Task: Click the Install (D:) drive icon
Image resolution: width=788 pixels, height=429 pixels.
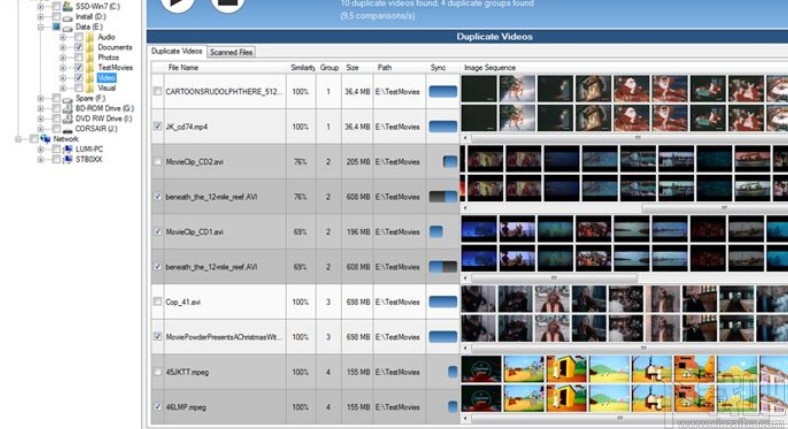Action: tap(67, 18)
